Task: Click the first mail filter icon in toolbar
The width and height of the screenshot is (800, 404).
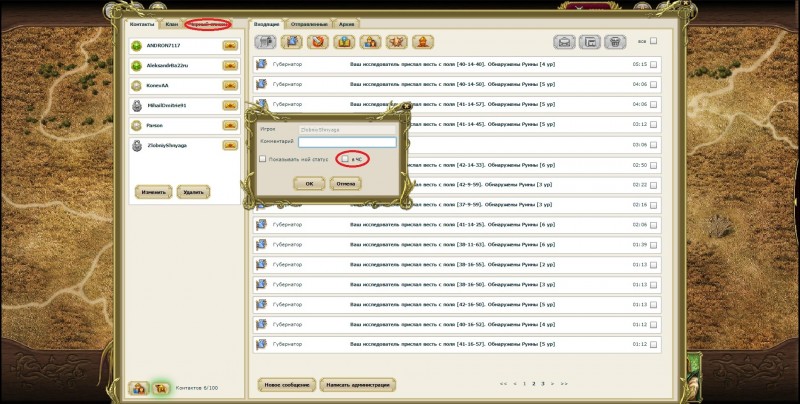Action: tap(266, 42)
